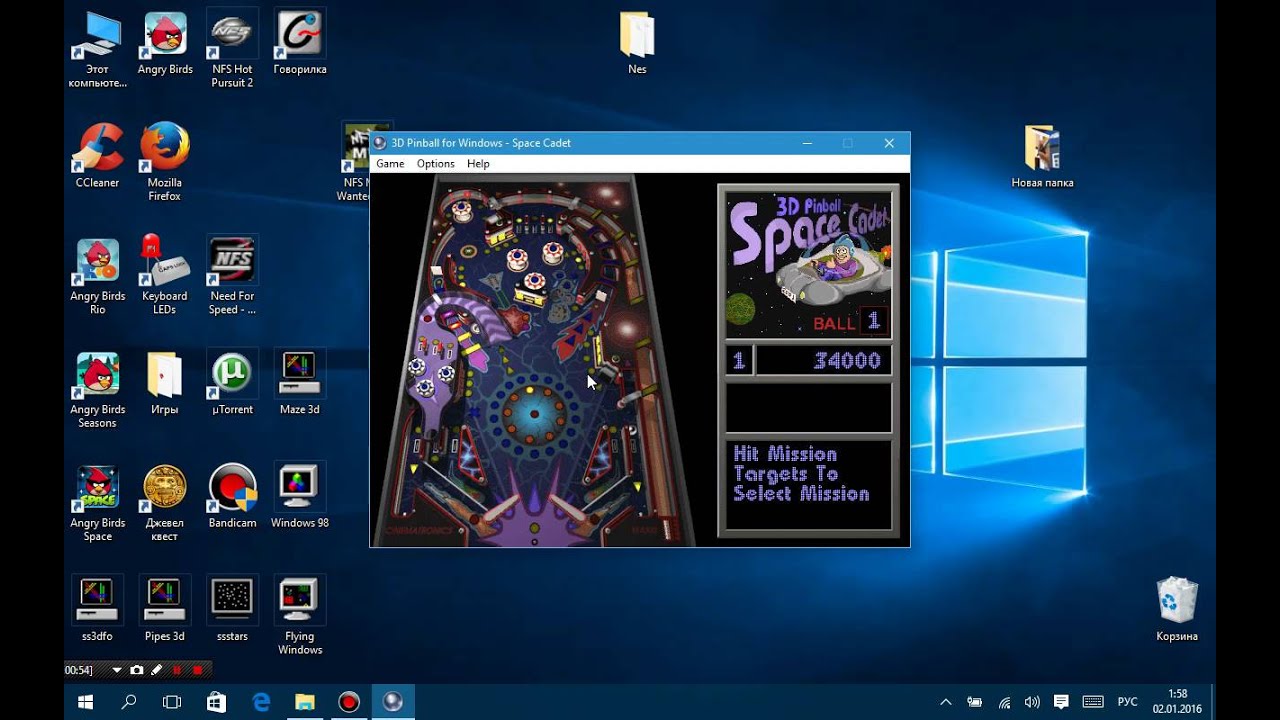Open the Windows Start menu
Image resolution: width=1280 pixels, height=720 pixels.
pos(85,702)
